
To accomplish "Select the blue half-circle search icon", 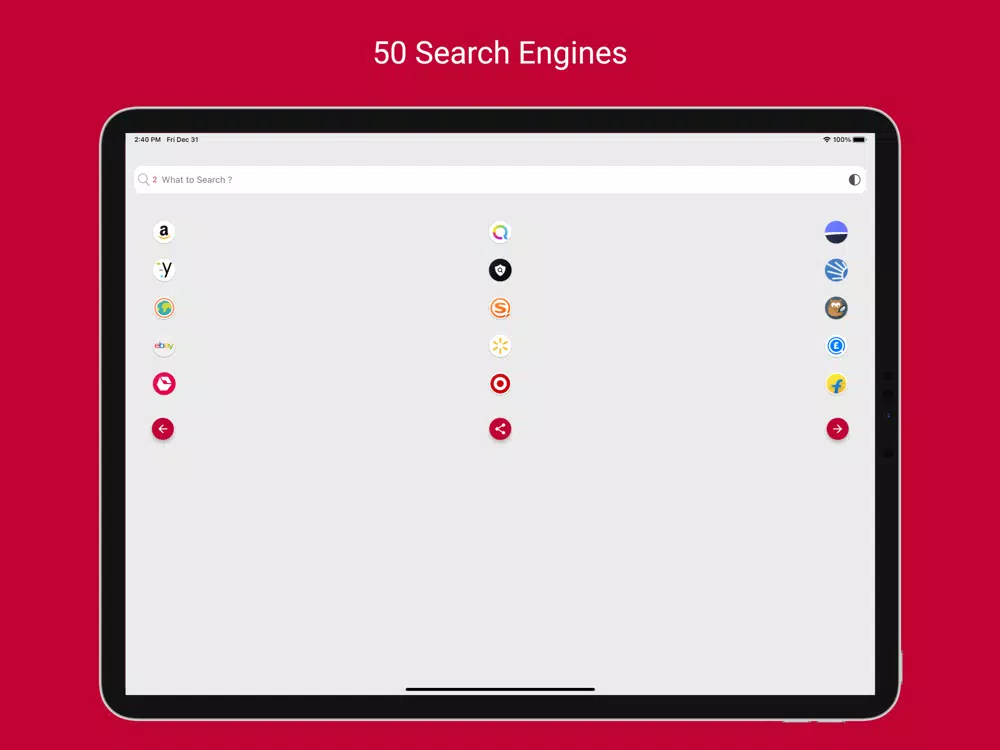I will 836,232.
